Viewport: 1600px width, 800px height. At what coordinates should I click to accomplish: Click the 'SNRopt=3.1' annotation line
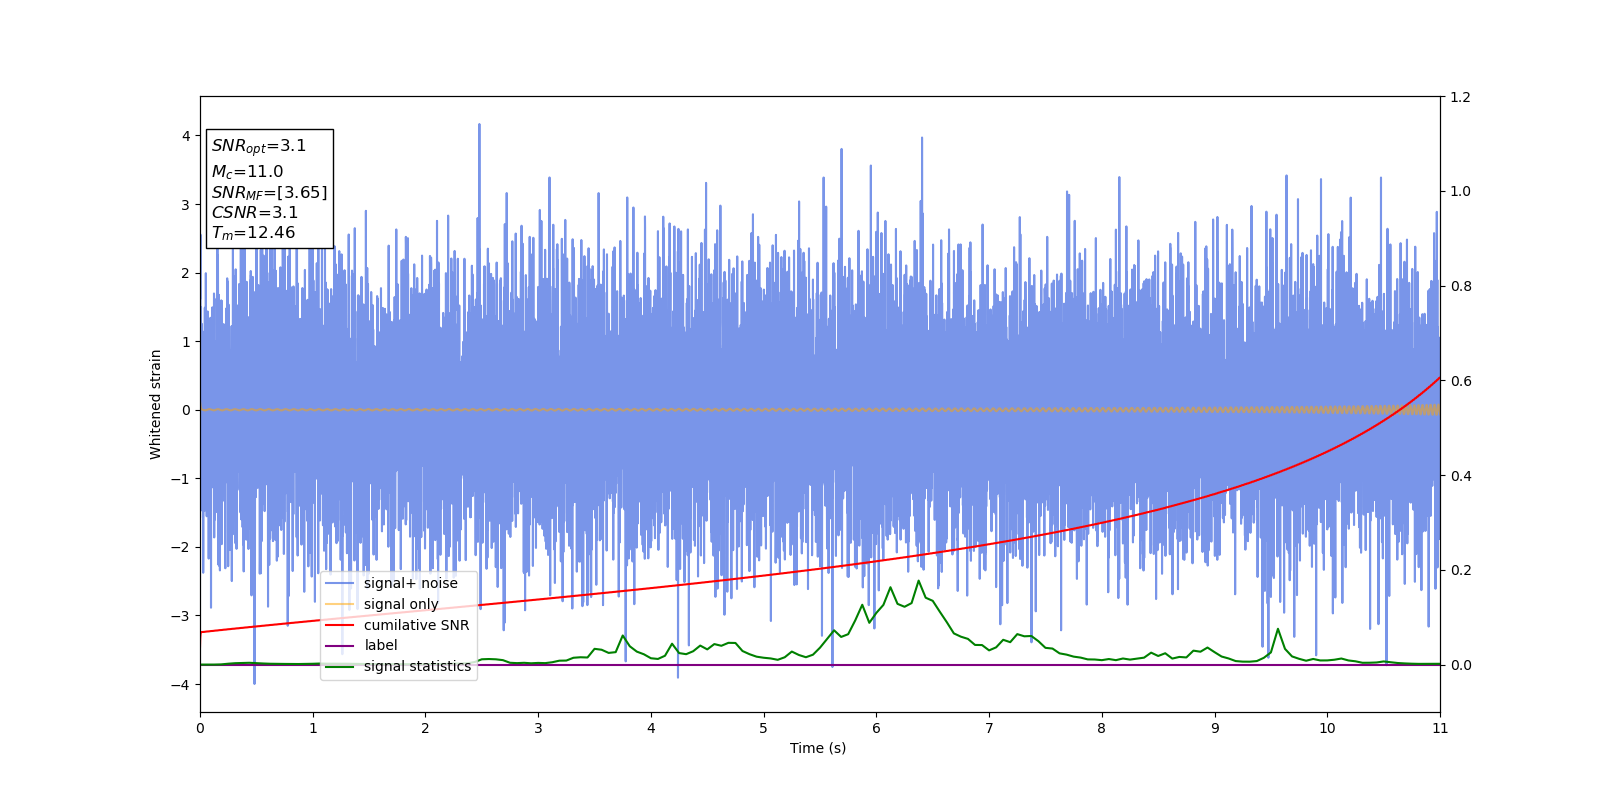pyautogui.click(x=259, y=146)
